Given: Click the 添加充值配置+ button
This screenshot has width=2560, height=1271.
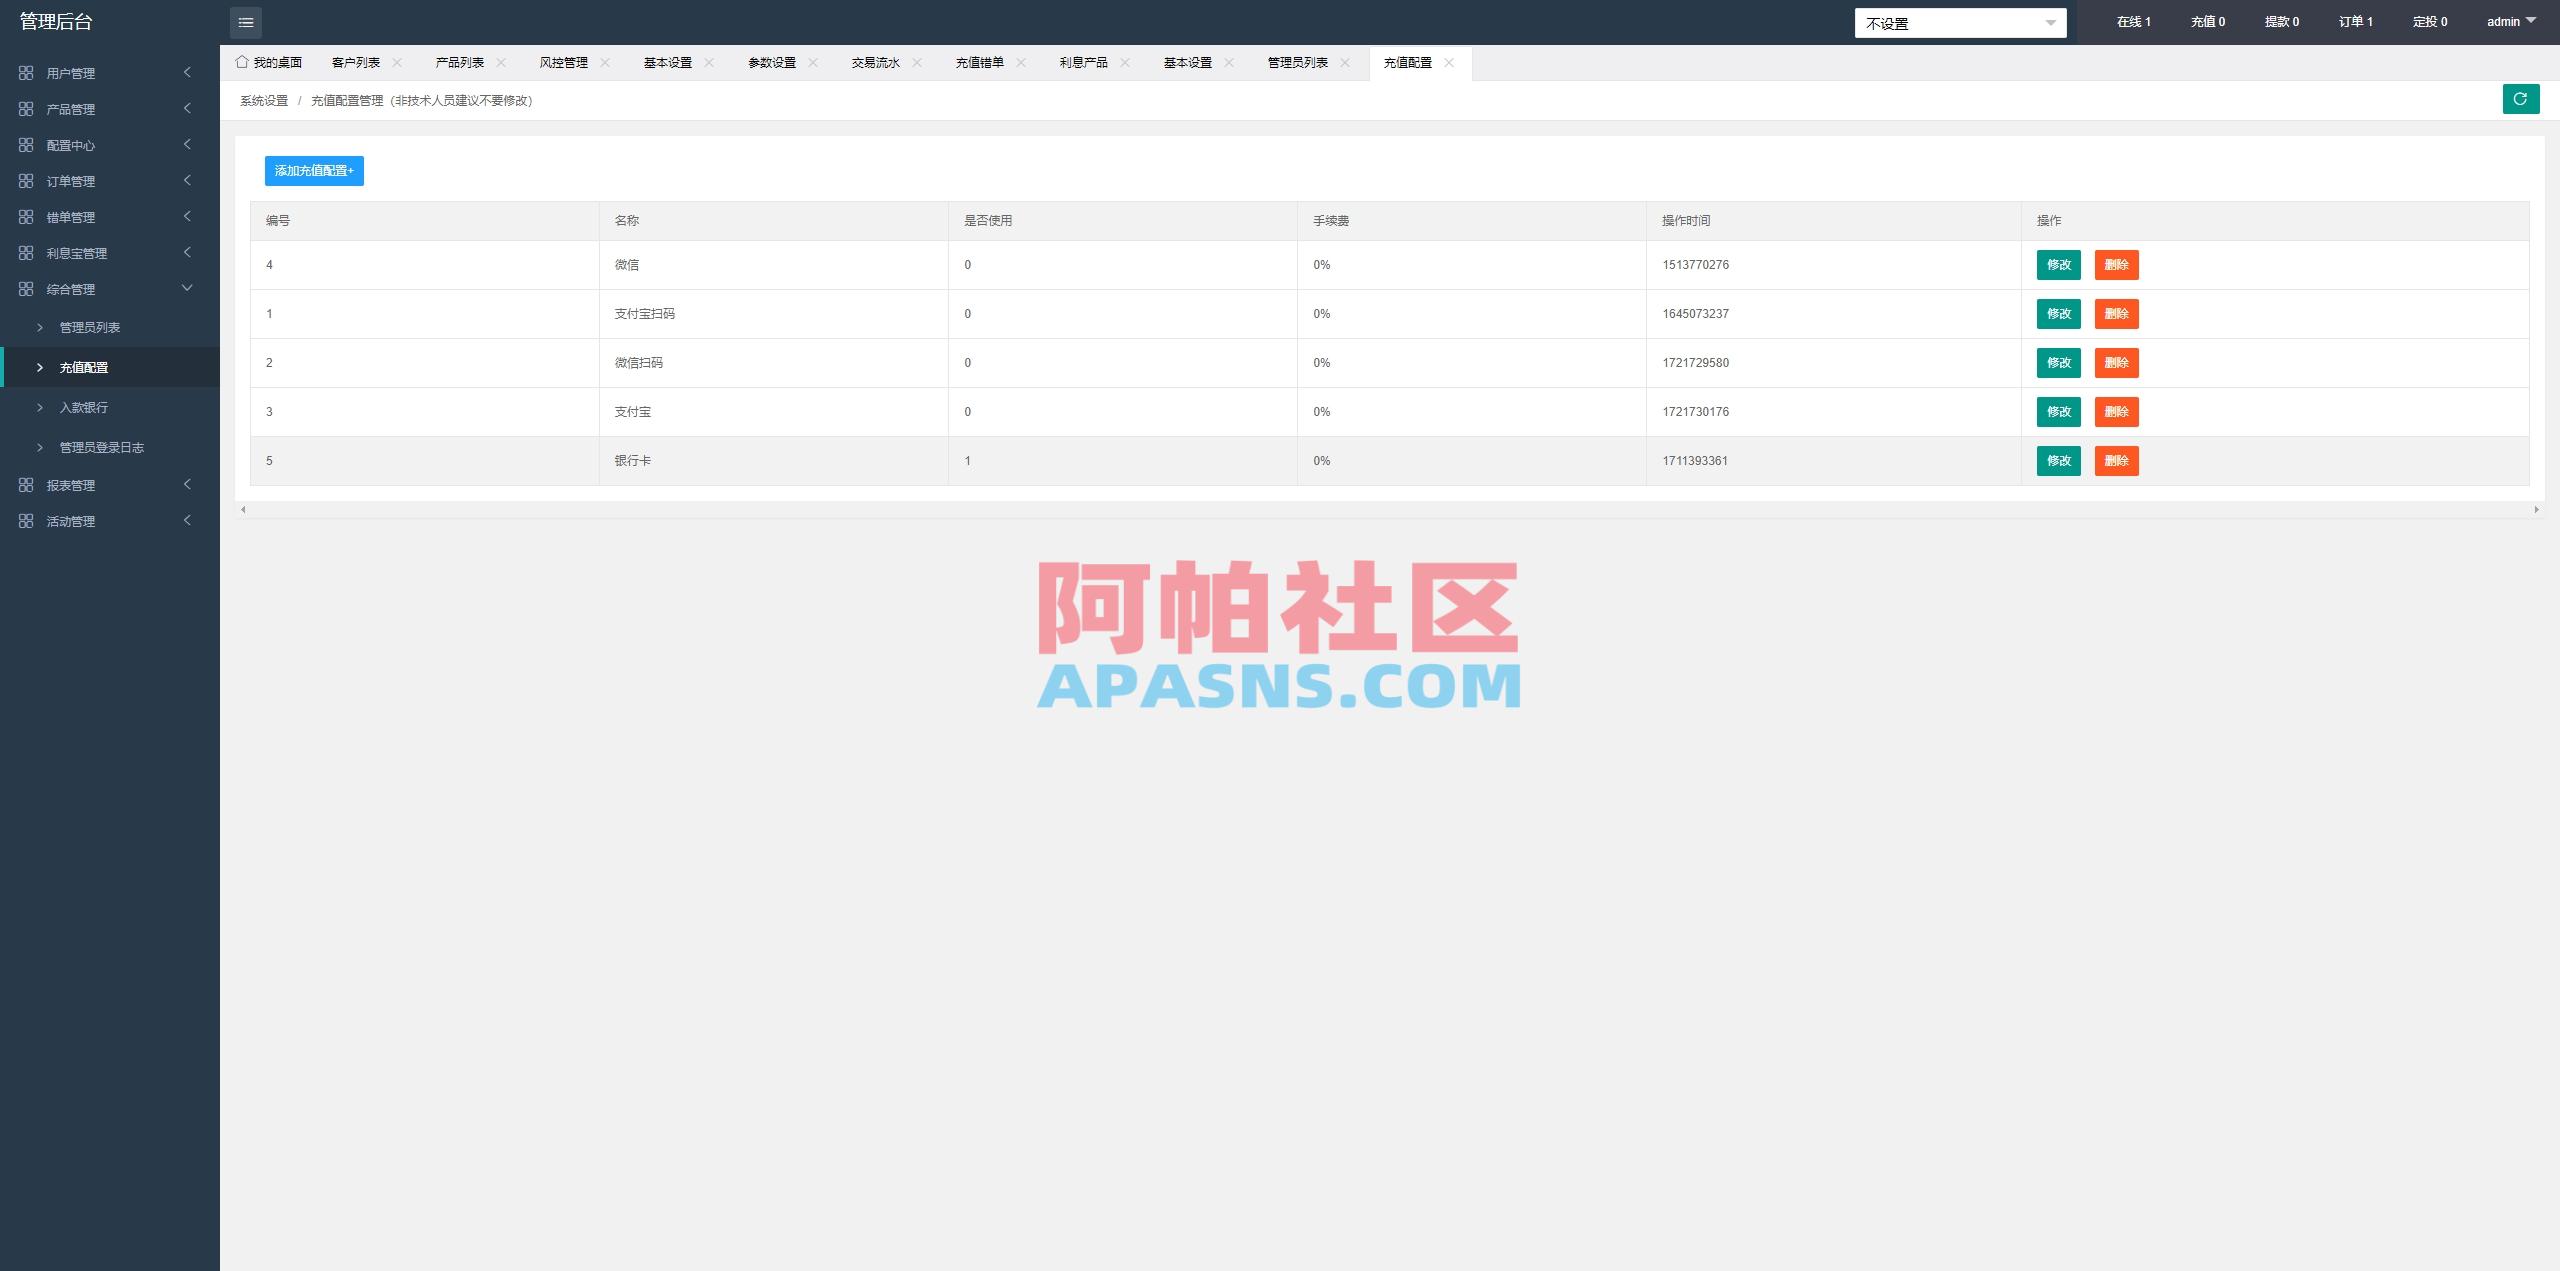Looking at the screenshot, I should click(x=314, y=170).
